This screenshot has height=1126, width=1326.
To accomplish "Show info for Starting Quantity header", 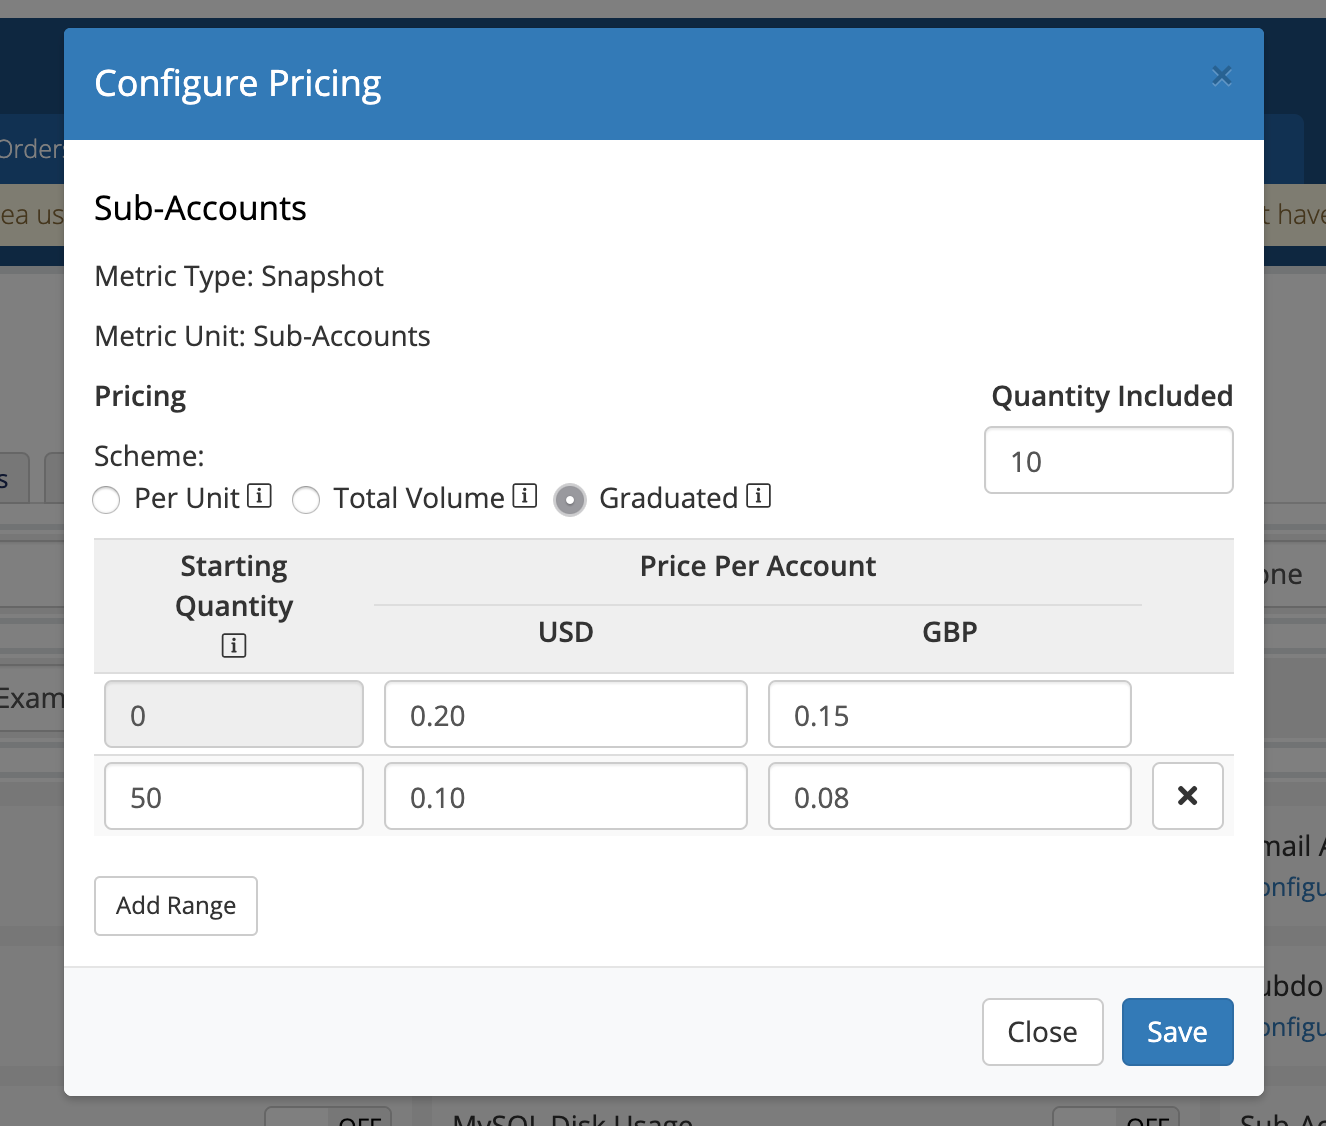I will click(234, 646).
